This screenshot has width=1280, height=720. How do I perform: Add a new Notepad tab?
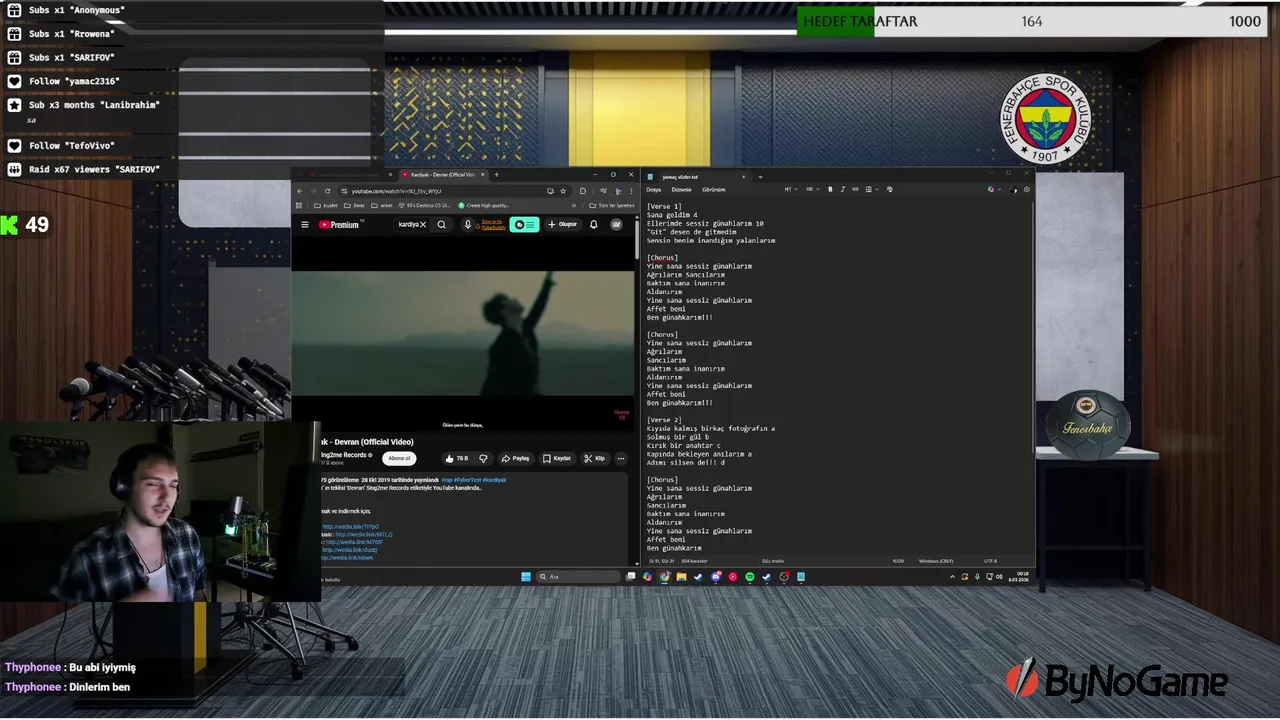pos(760,177)
